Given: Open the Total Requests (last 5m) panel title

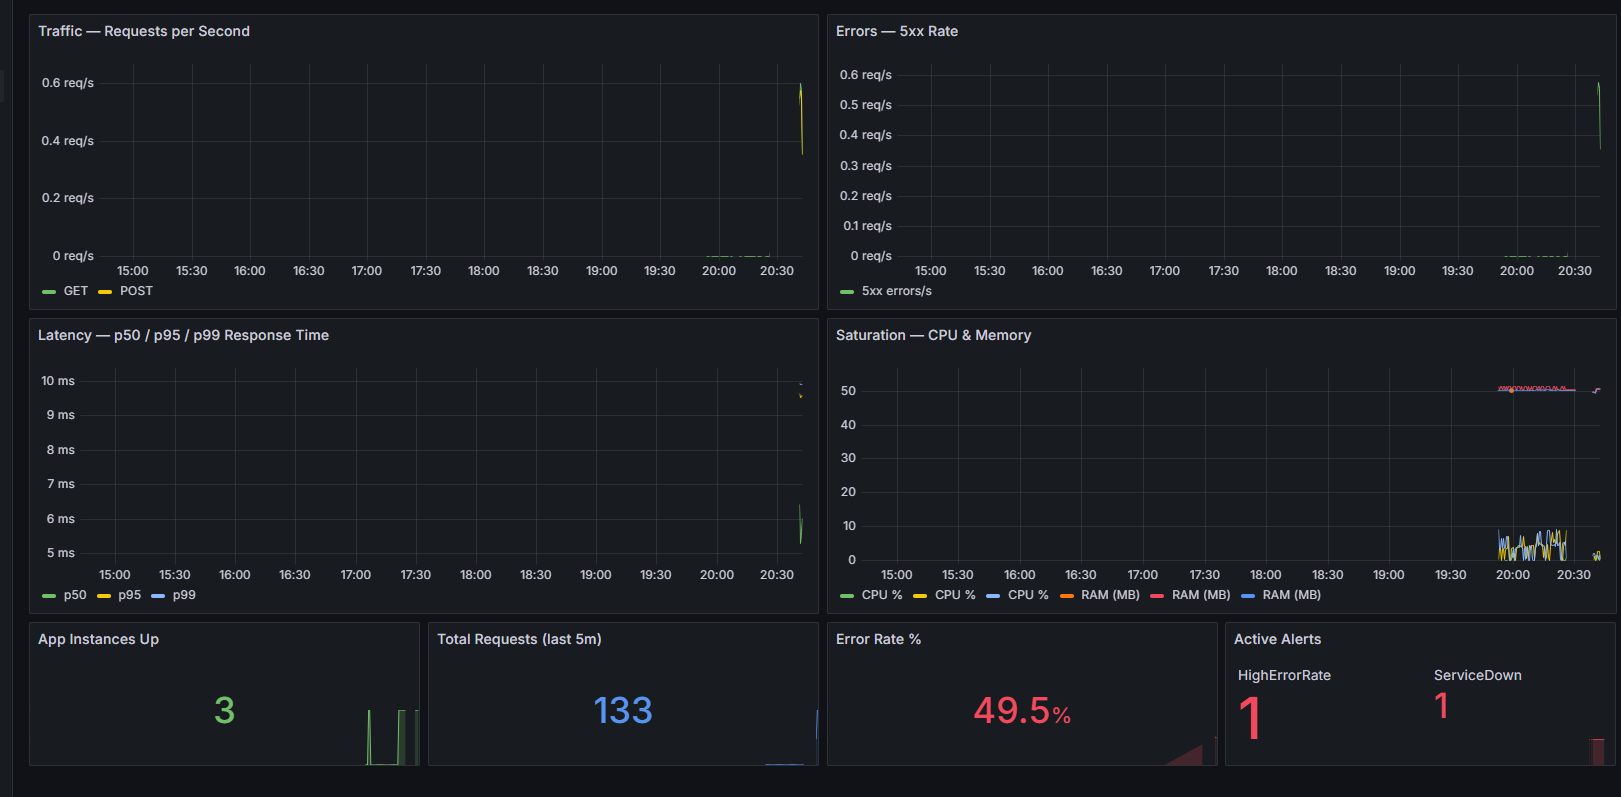Looking at the screenshot, I should tap(519, 639).
